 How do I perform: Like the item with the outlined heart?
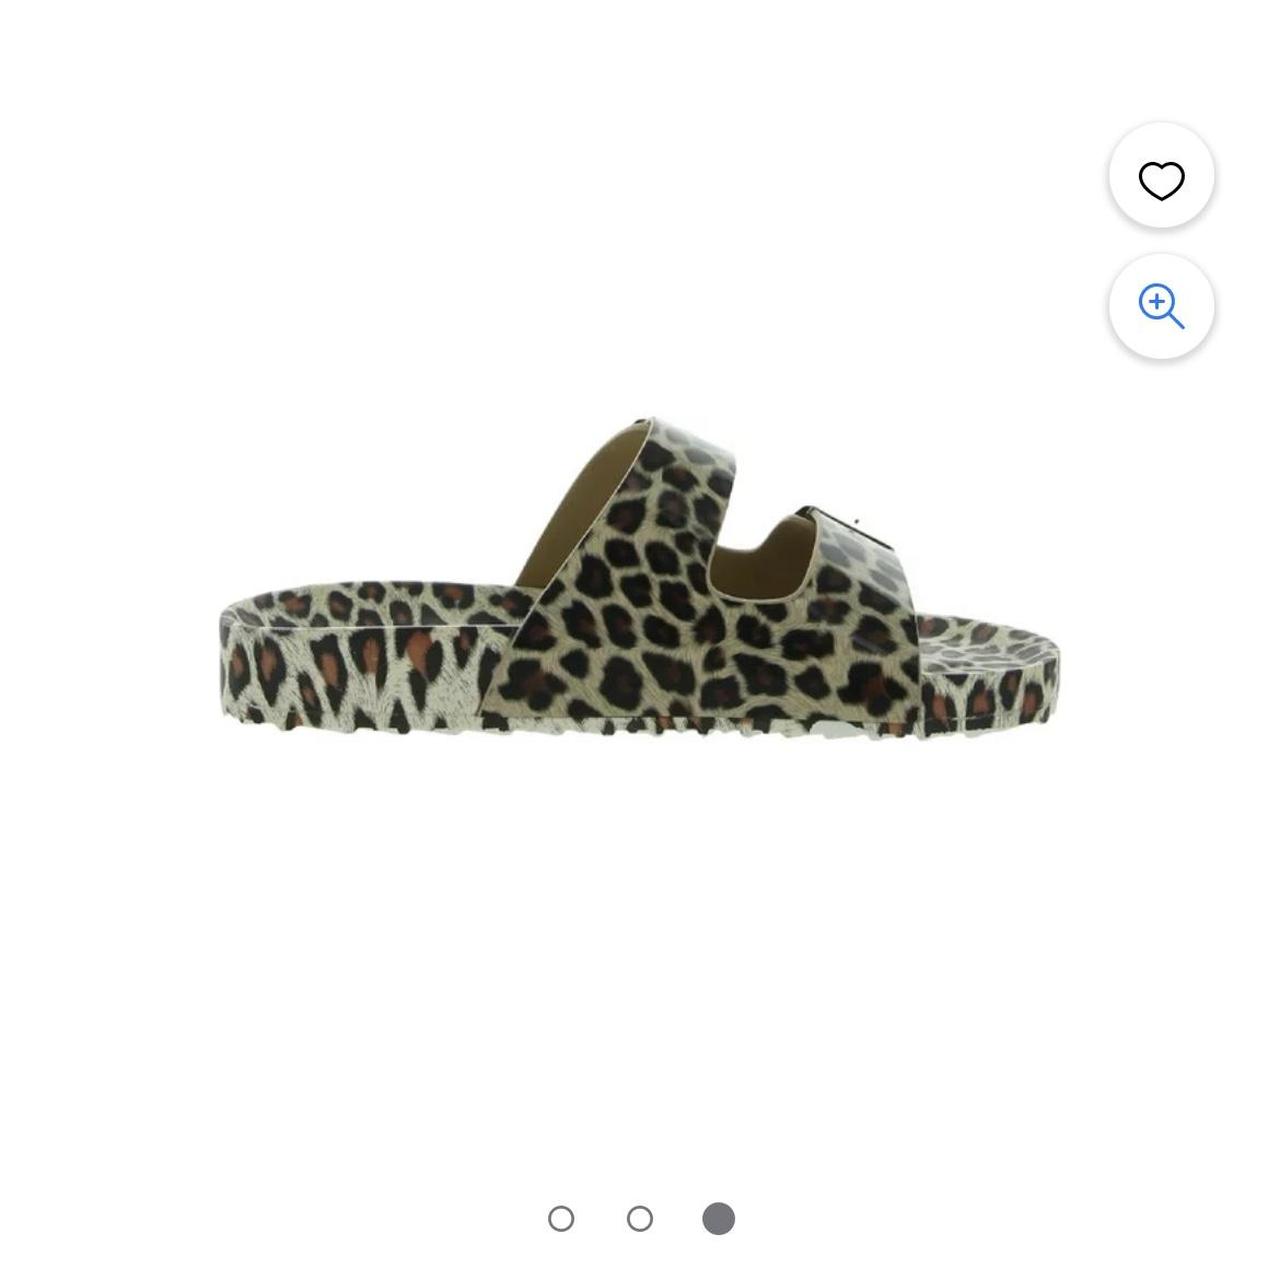[1161, 180]
